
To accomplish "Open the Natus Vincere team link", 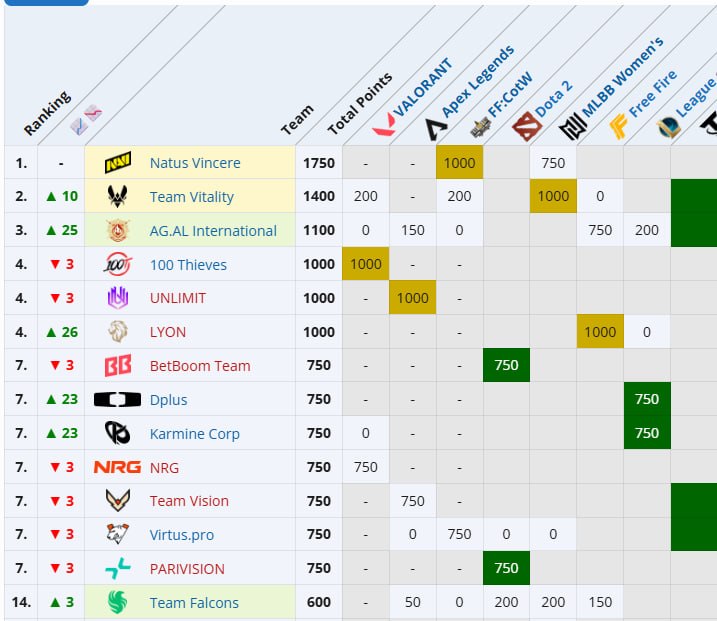I will [x=195, y=163].
